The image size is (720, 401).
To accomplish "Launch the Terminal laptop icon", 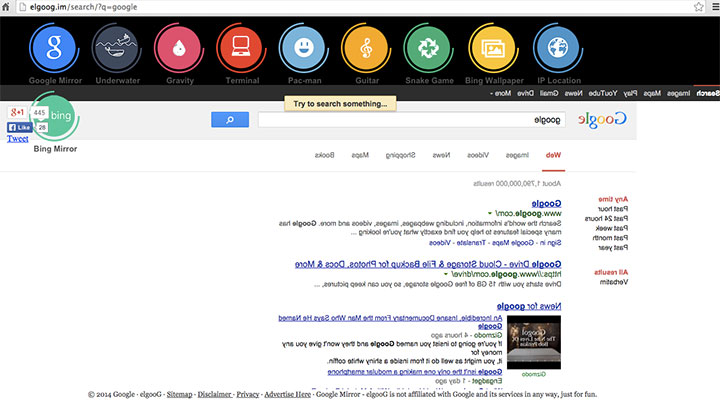I will (241, 48).
